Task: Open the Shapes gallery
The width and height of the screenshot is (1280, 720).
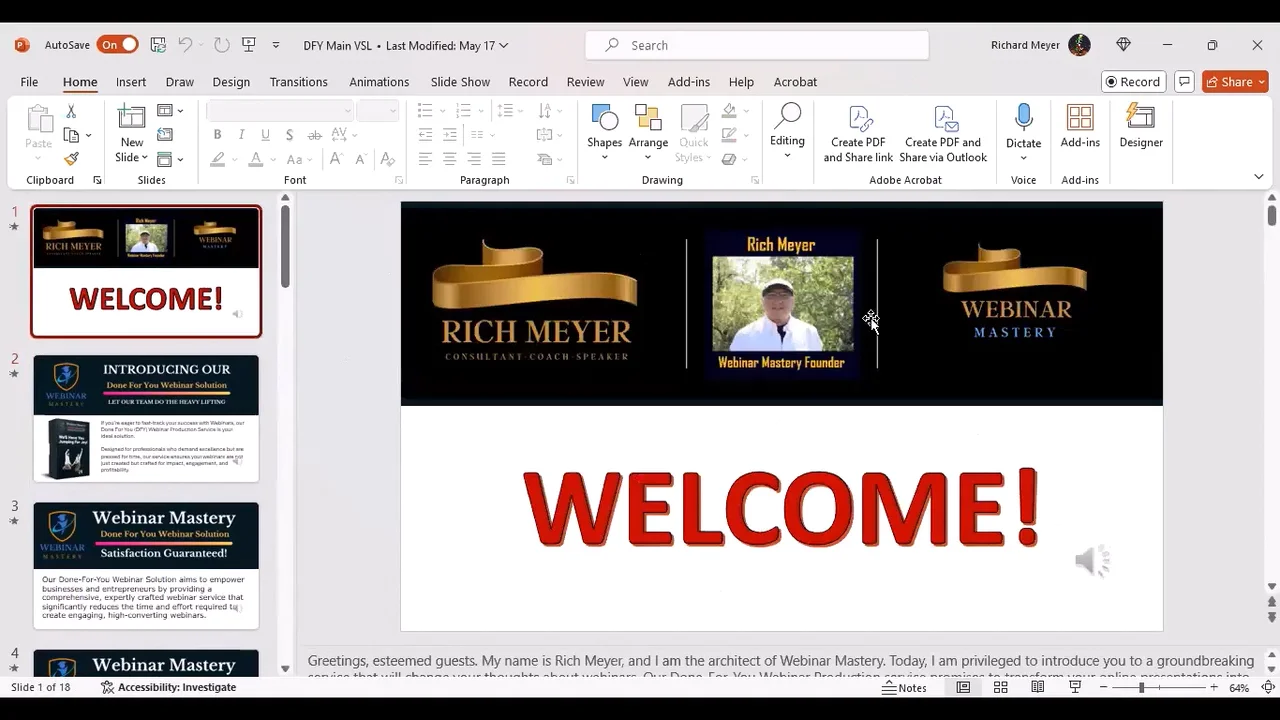Action: (604, 133)
